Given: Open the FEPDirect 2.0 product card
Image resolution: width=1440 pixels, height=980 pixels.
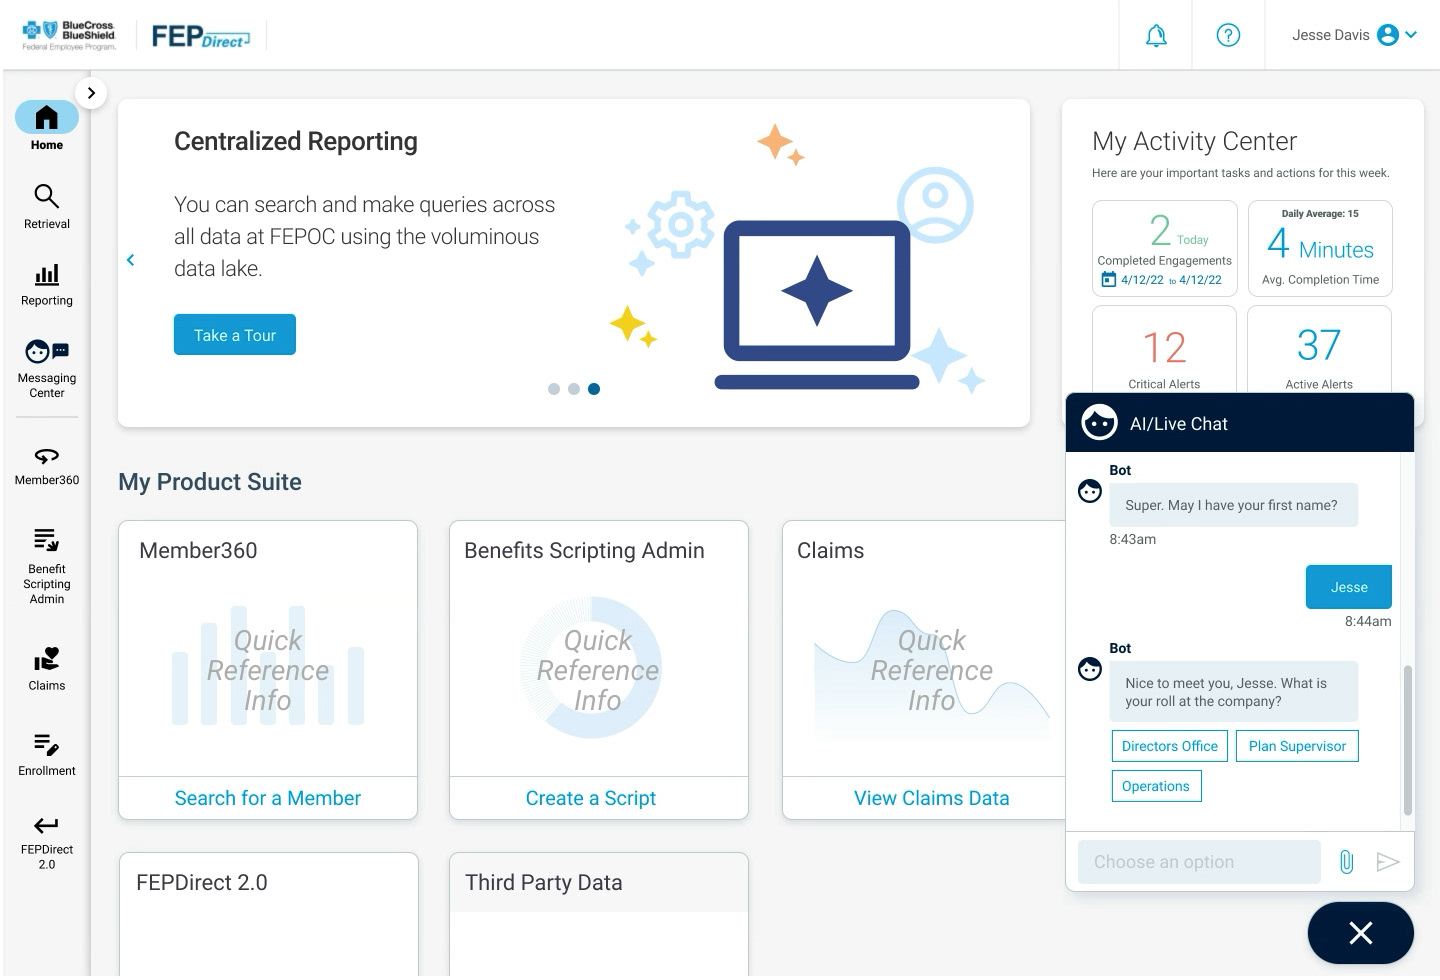Looking at the screenshot, I should (x=268, y=914).
